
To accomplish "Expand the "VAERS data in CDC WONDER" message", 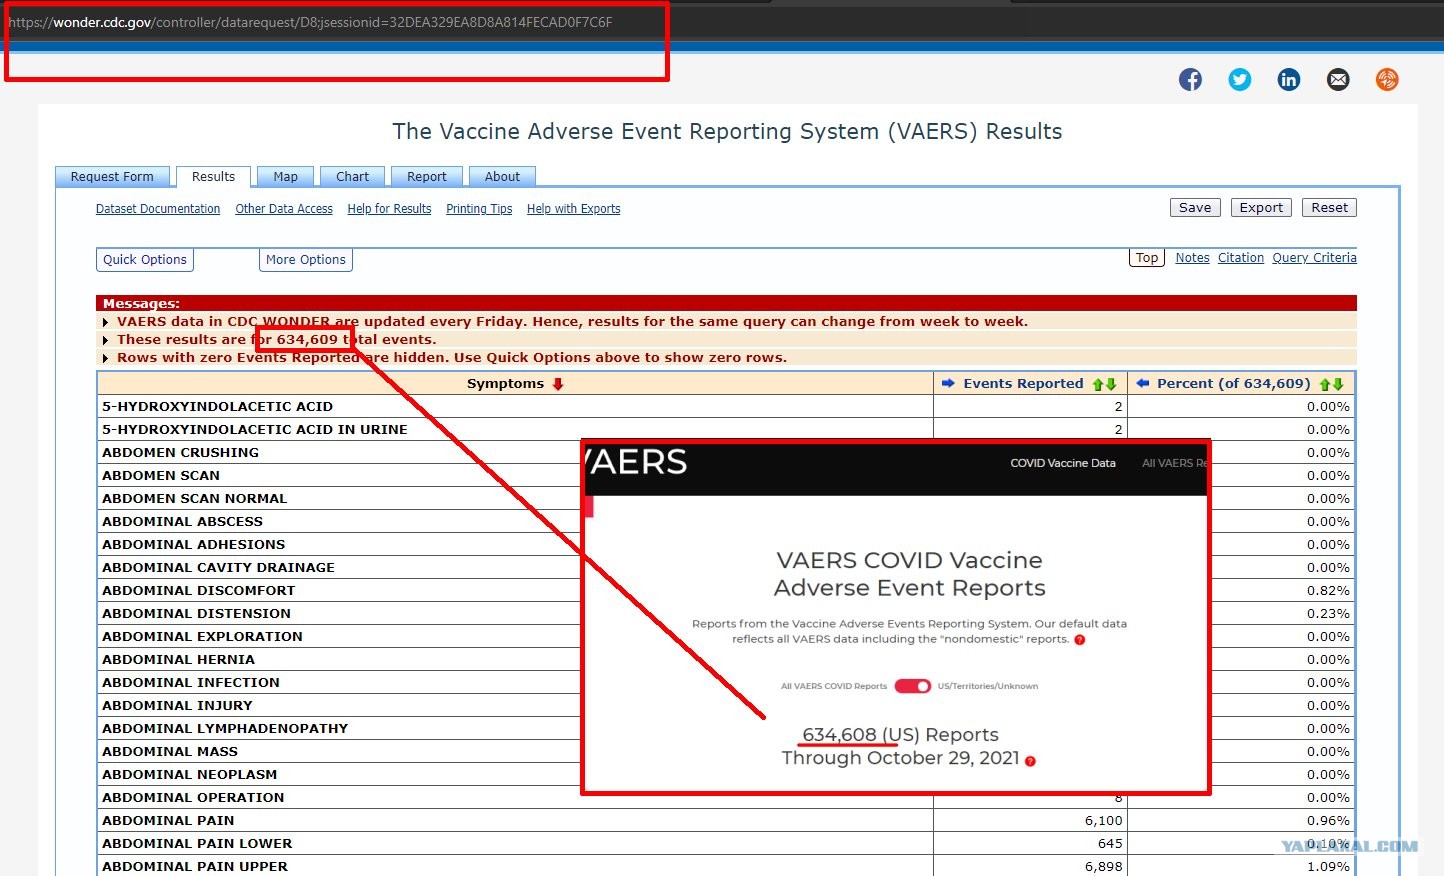I will [x=105, y=322].
